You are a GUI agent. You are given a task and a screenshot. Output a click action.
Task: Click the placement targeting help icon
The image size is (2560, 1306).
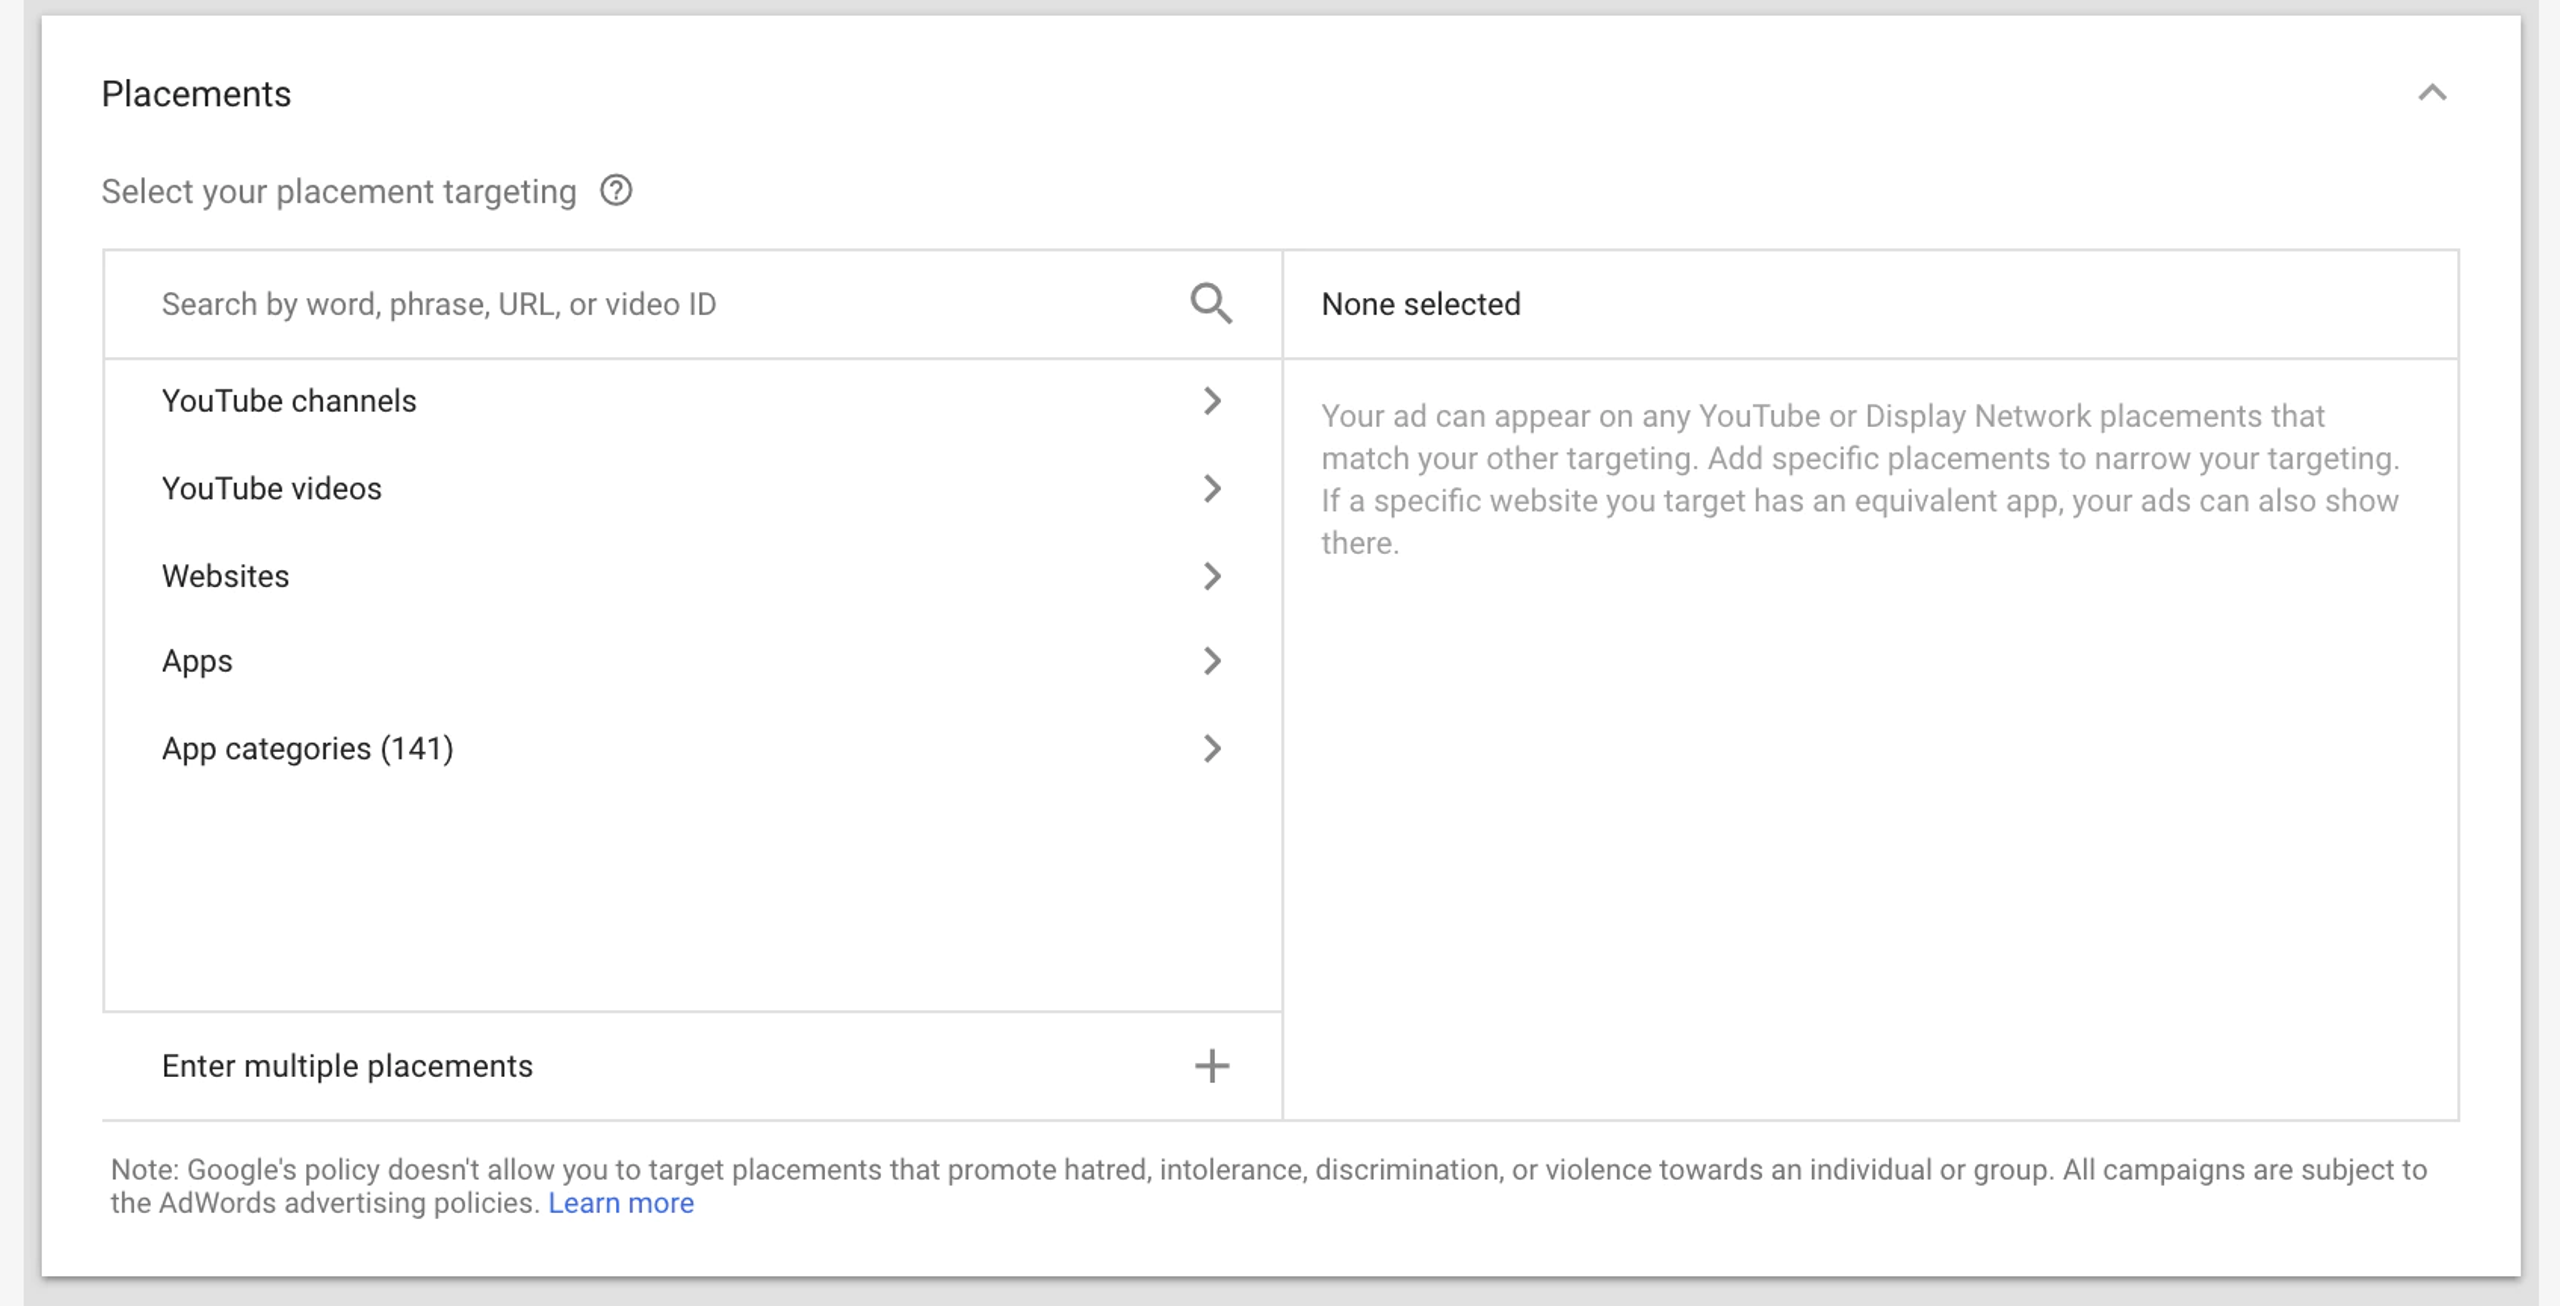(616, 190)
